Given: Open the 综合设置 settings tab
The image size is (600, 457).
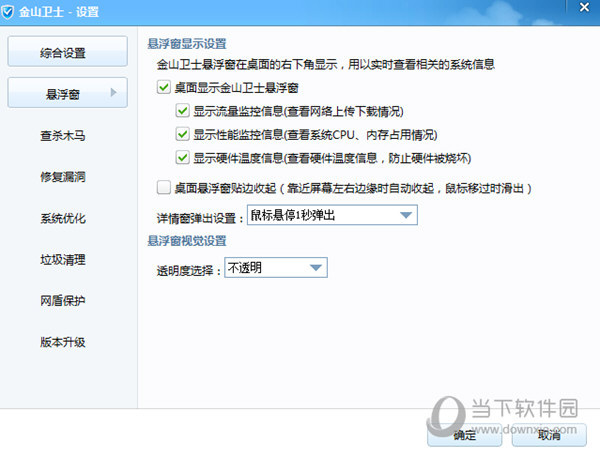Looking at the screenshot, I should (67, 52).
